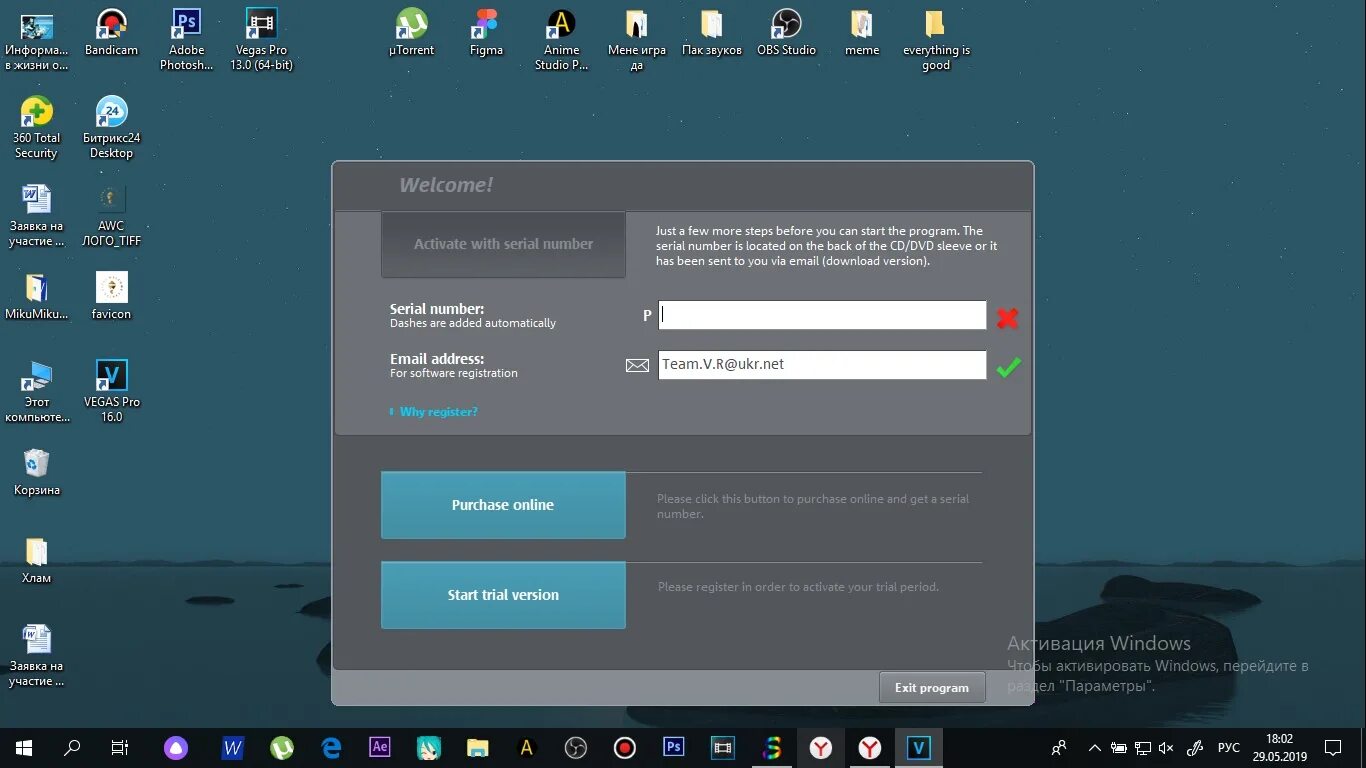Viewport: 1366px width, 768px height.
Task: Open the Windows Start menu
Action: point(24,747)
